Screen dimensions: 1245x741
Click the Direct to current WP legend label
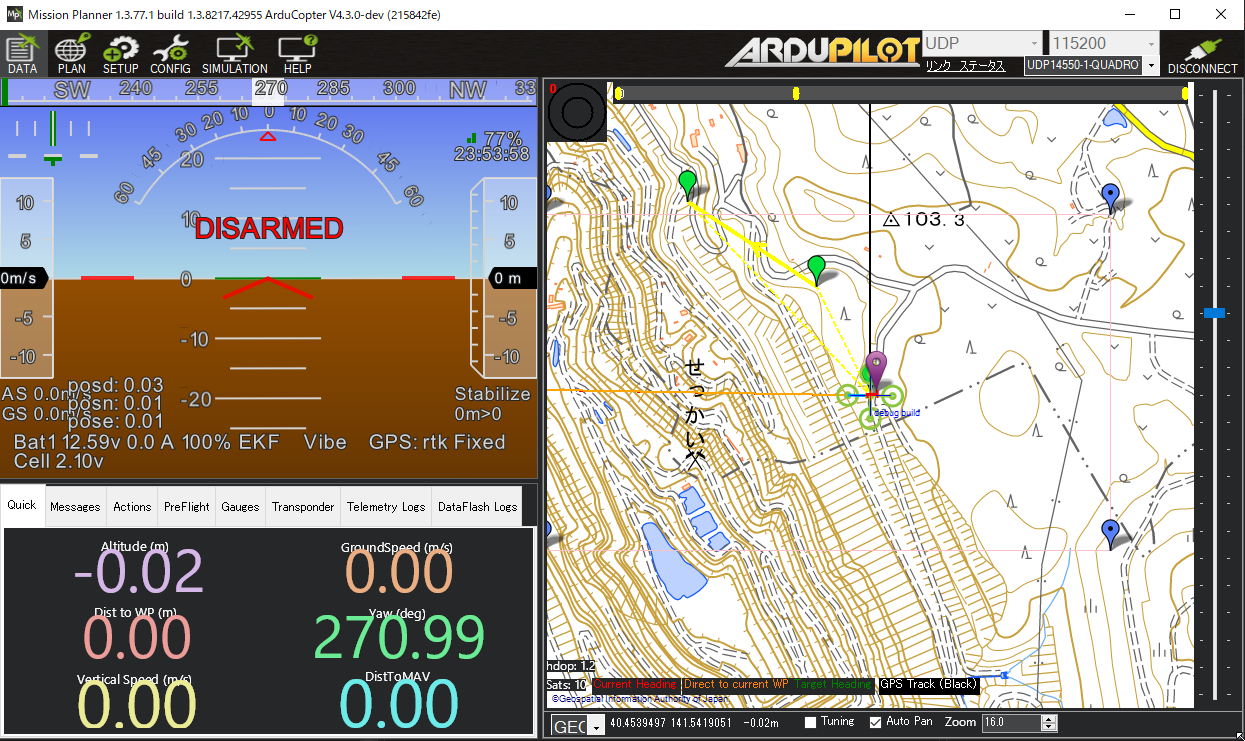(x=738, y=685)
